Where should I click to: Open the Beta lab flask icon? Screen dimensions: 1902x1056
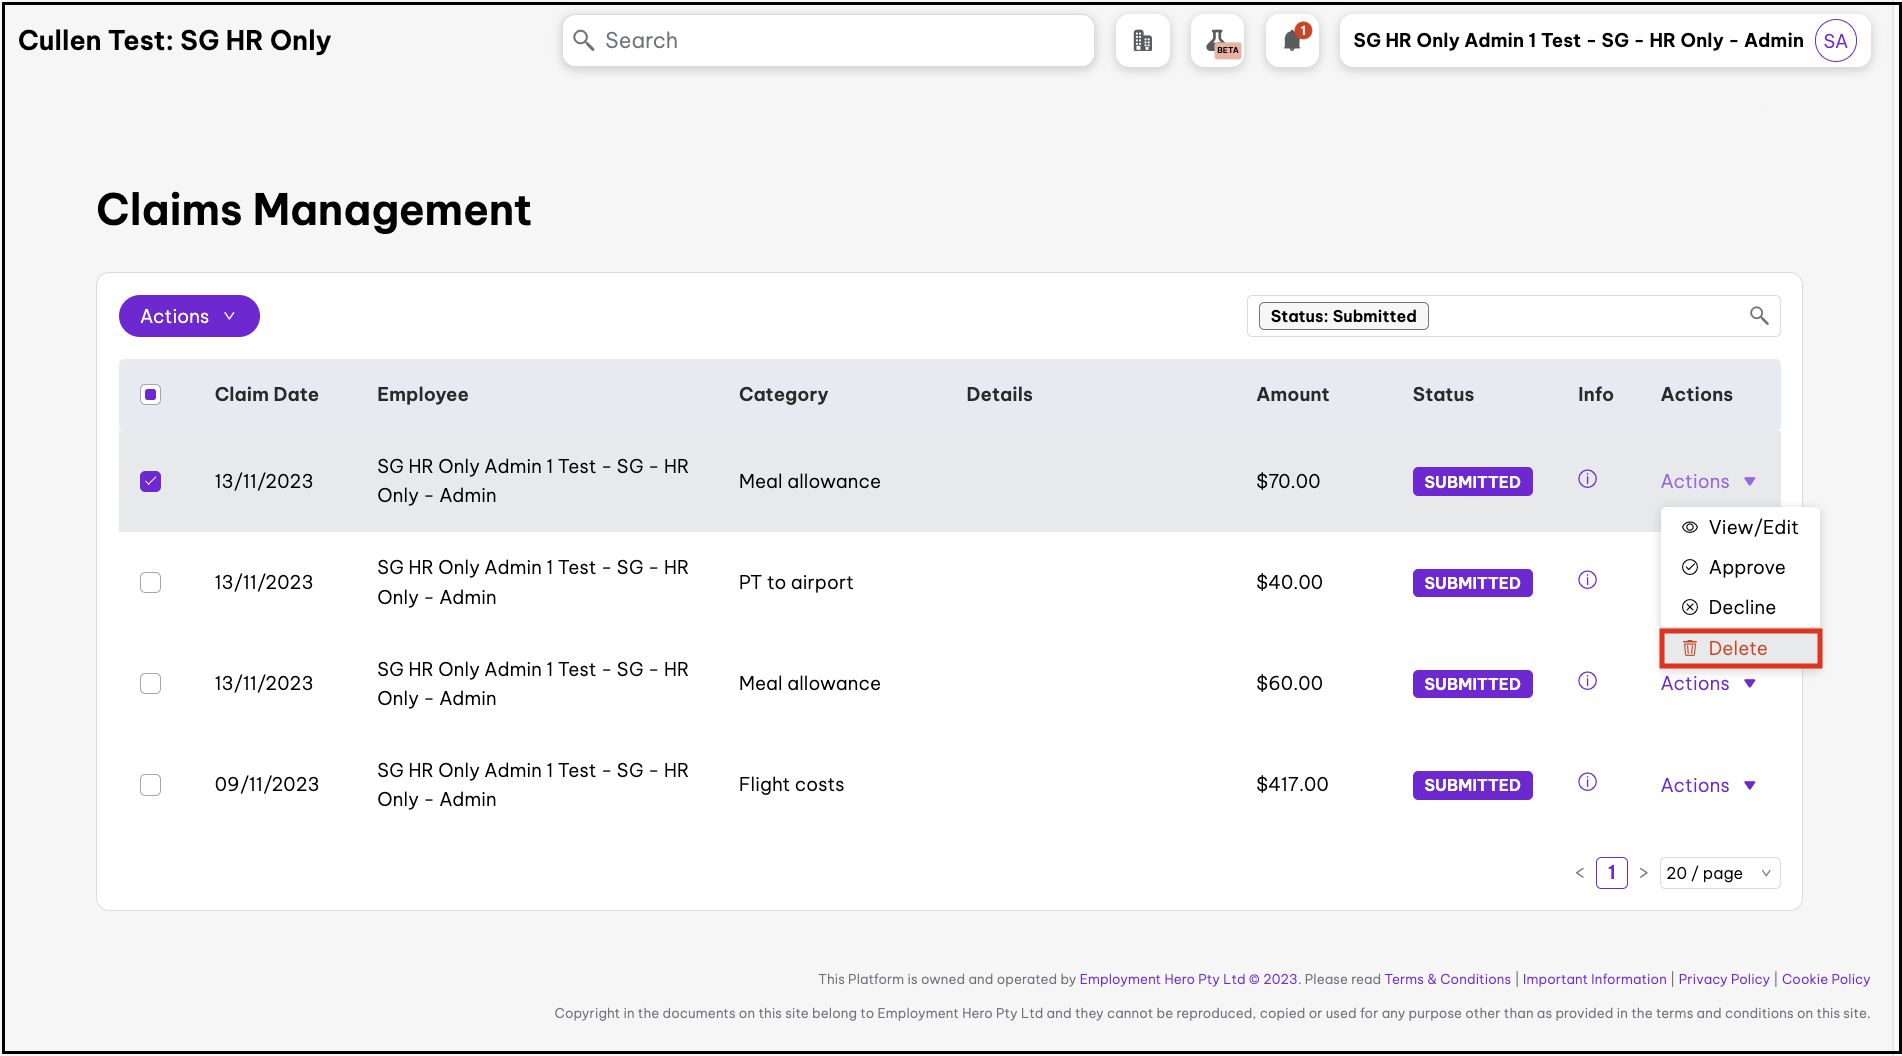tap(1218, 41)
